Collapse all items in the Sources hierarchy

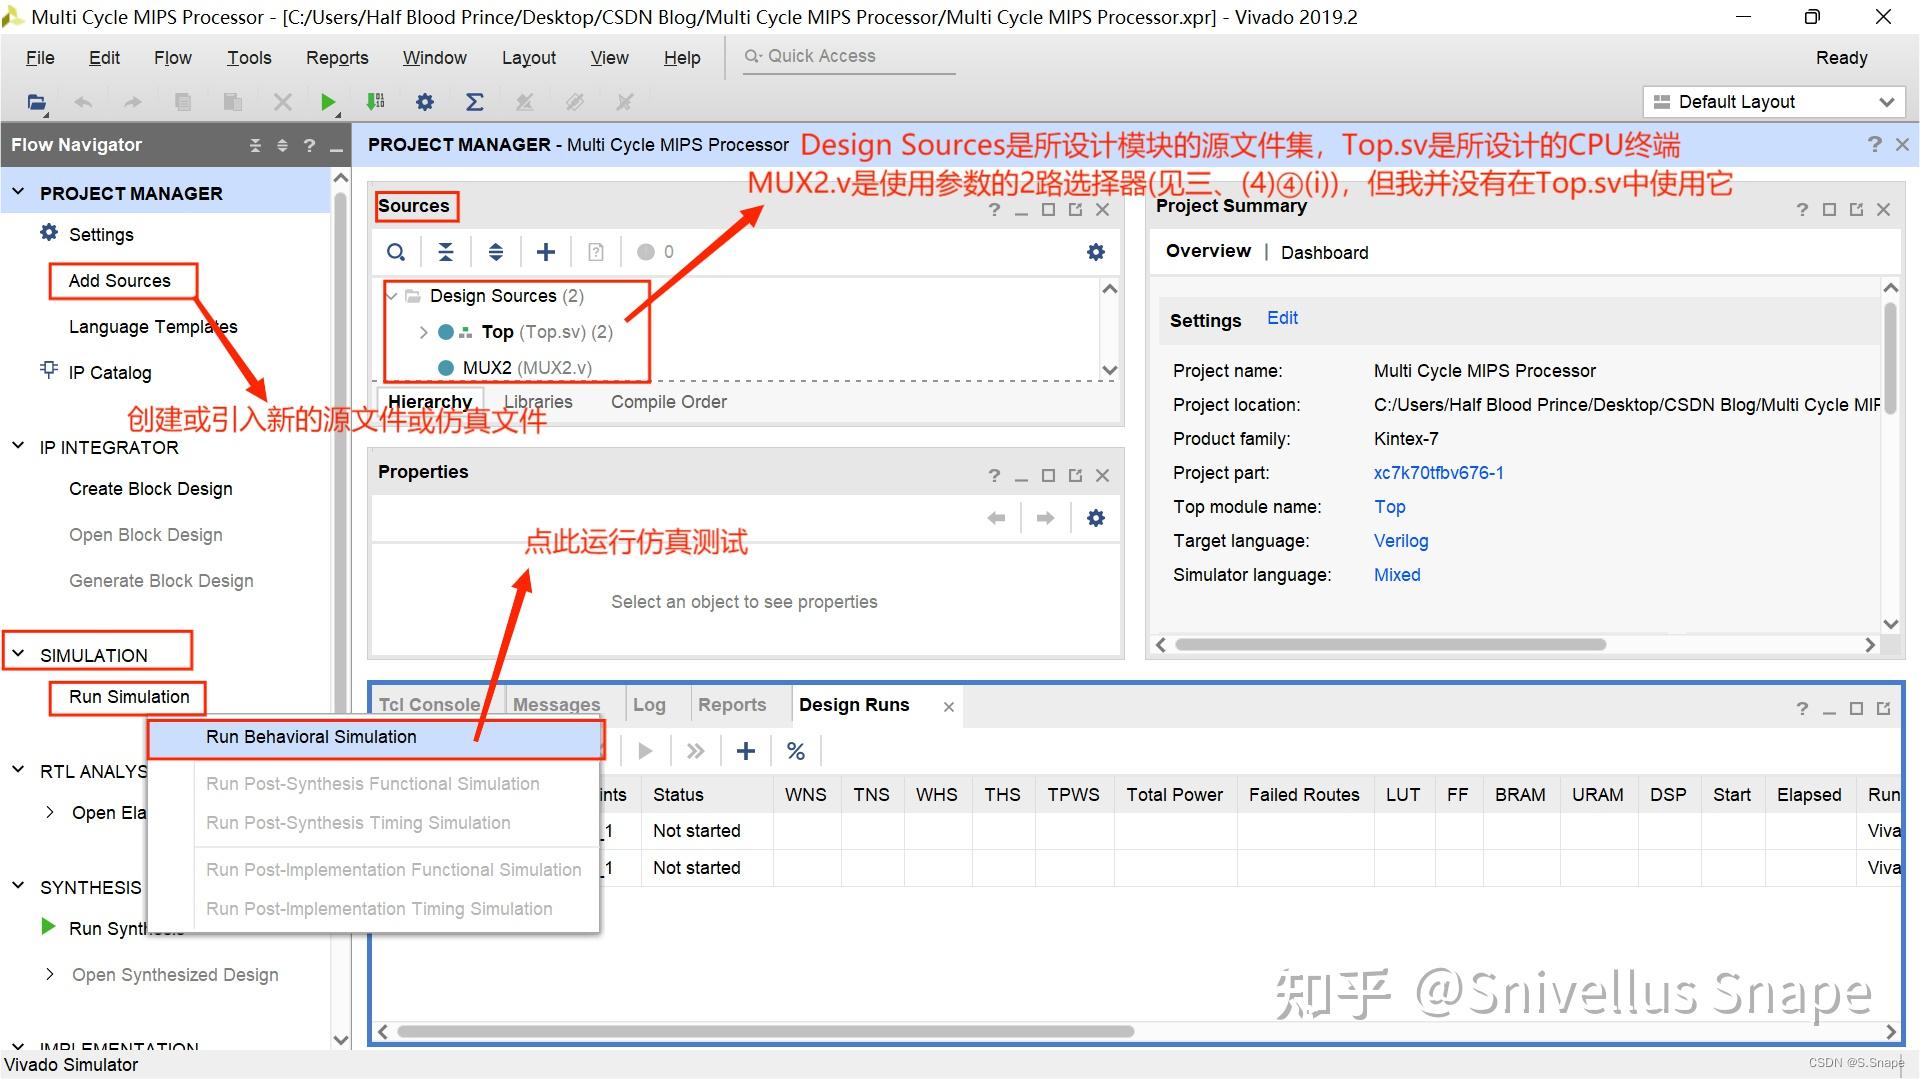pos(446,251)
